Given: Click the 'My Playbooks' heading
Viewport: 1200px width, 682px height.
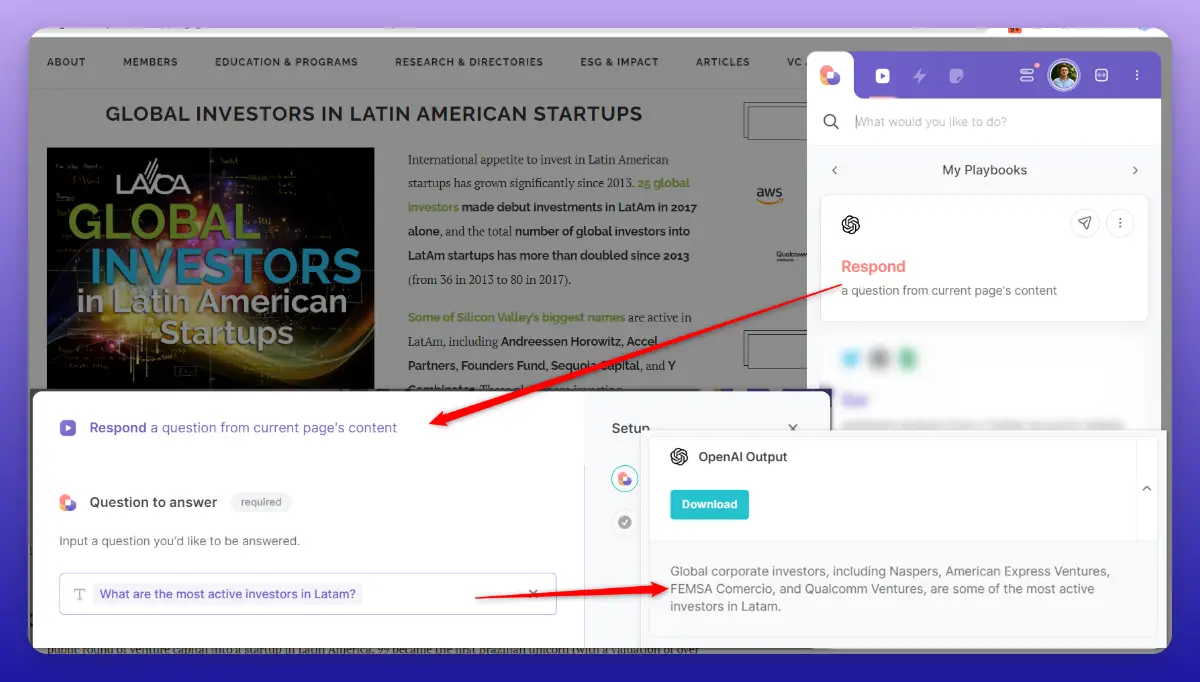Looking at the screenshot, I should pyautogui.click(x=985, y=170).
